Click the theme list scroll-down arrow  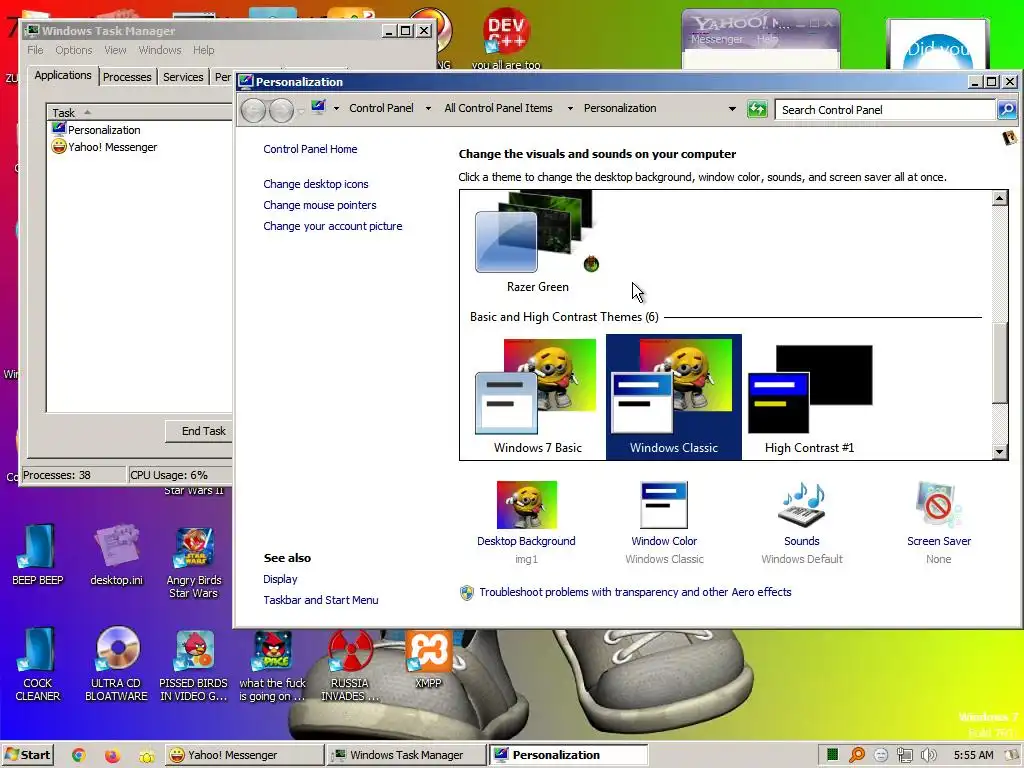[999, 451]
